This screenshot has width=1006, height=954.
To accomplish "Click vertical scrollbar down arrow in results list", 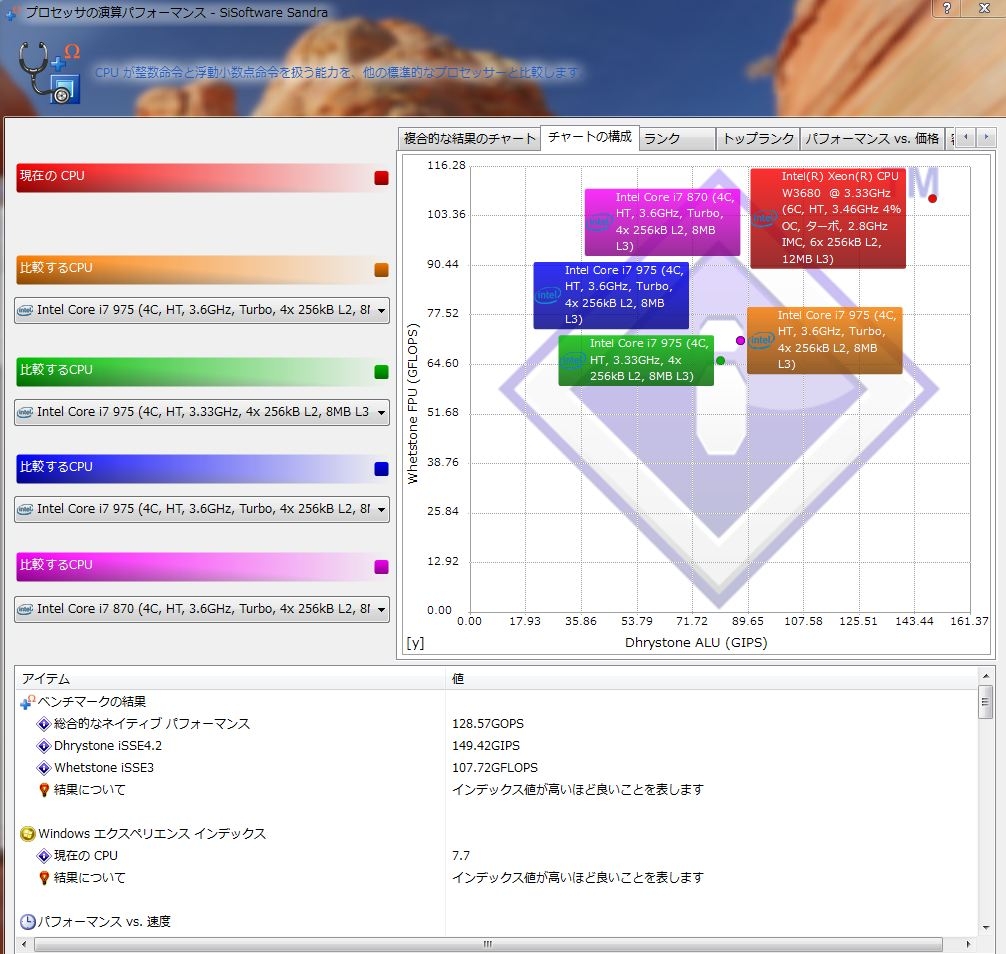I will click(x=985, y=928).
